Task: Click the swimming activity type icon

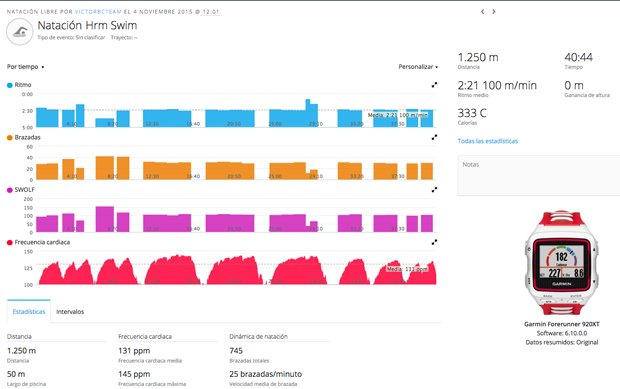Action: pos(19,32)
